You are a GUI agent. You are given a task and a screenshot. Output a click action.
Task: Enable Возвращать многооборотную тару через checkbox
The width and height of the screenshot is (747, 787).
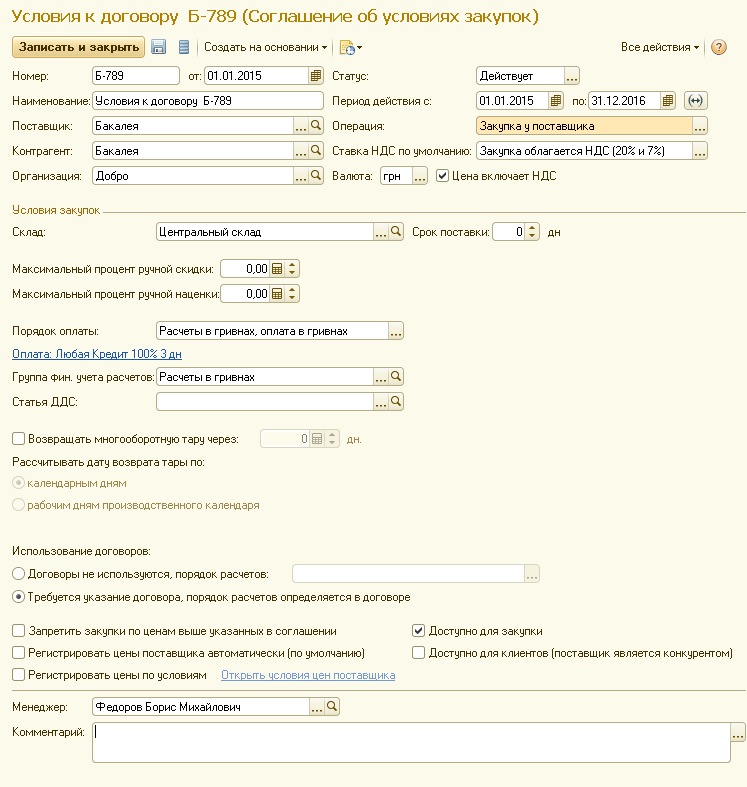tap(18, 438)
